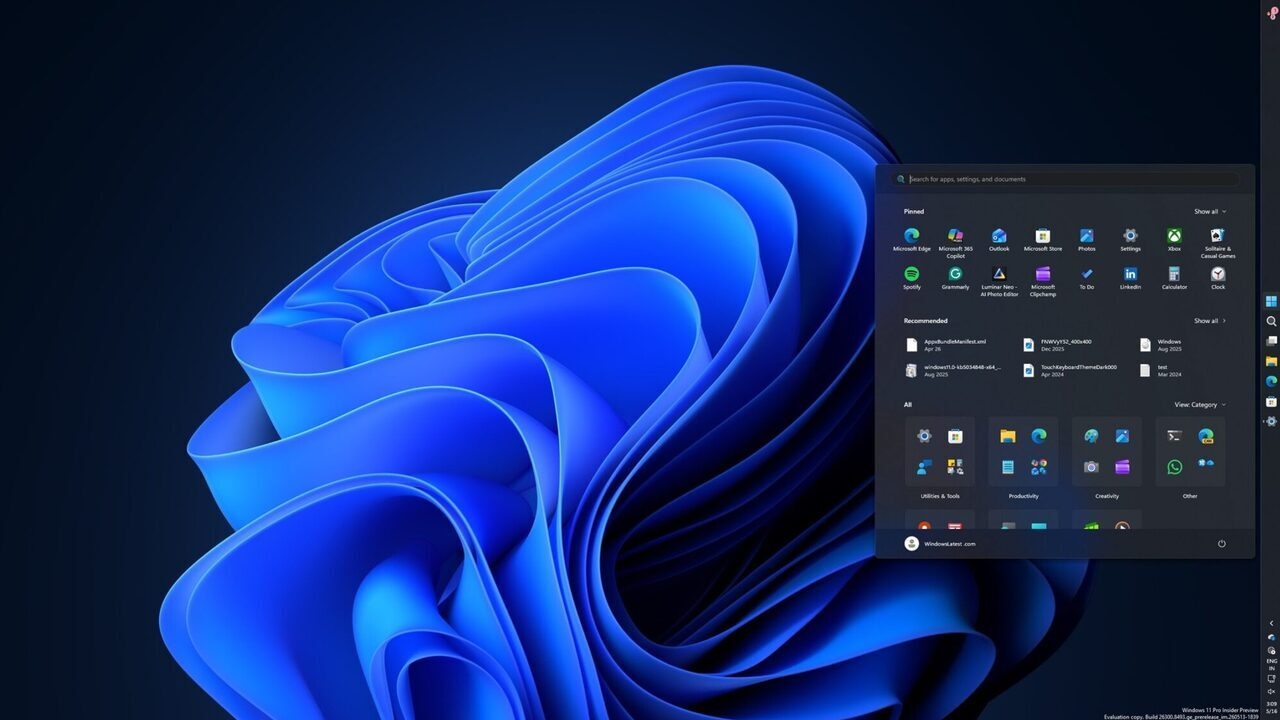Open Microsoft Store from the taskbar
This screenshot has width=1280, height=720.
[1271, 401]
